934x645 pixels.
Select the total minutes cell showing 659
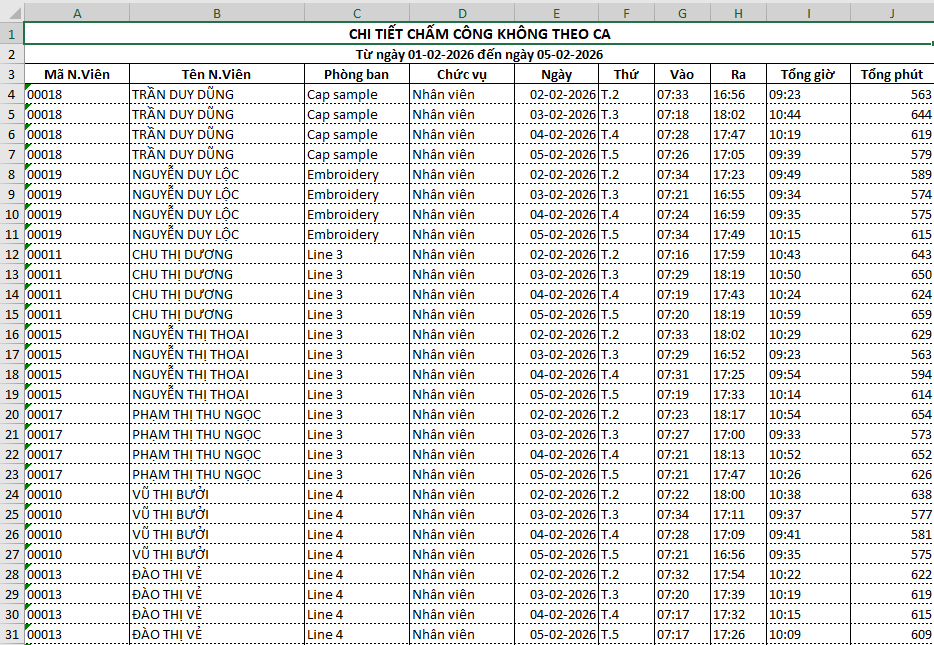pos(891,314)
